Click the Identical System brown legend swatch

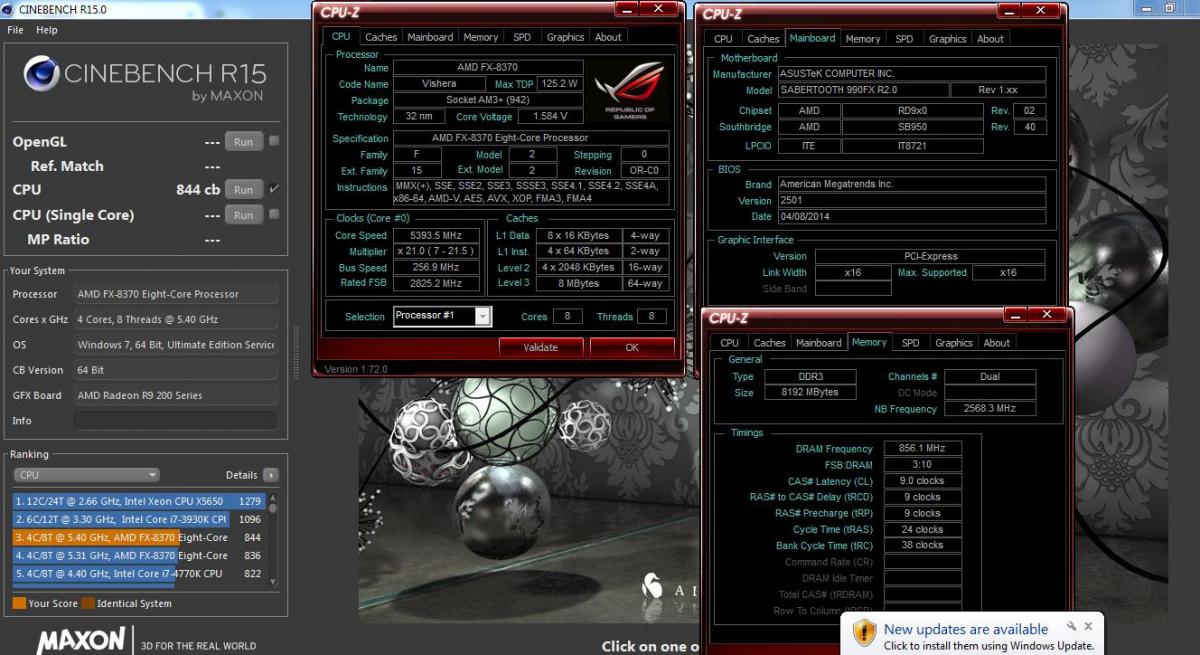88,603
